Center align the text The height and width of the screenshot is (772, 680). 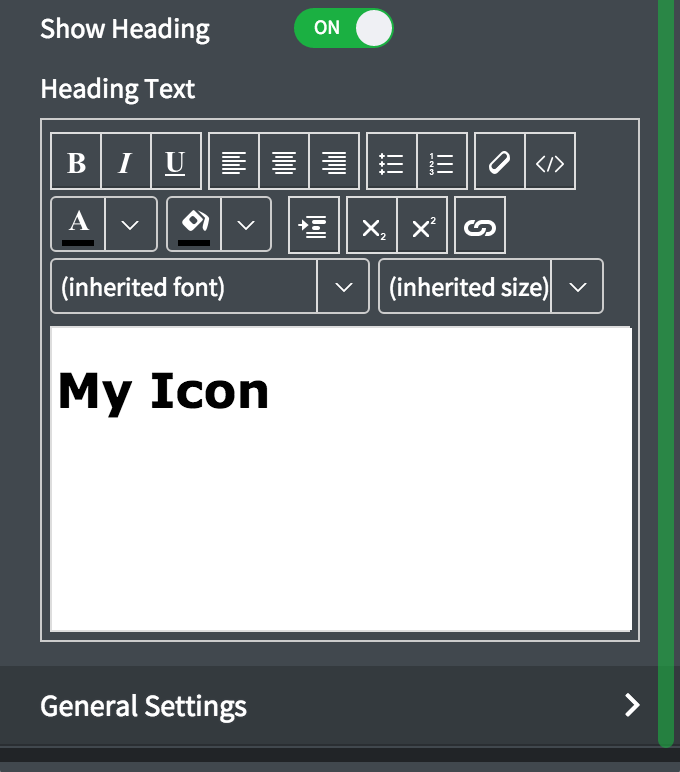point(284,162)
